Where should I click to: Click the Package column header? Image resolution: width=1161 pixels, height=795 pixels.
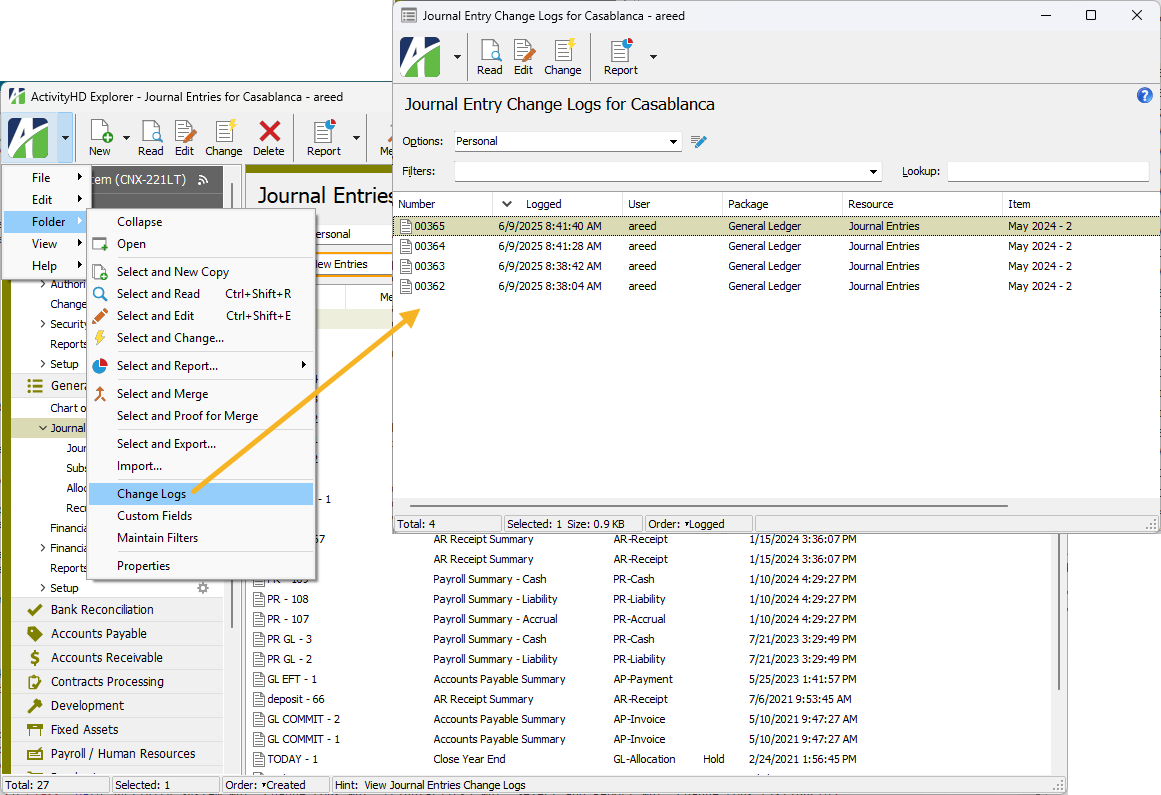[x=783, y=204]
